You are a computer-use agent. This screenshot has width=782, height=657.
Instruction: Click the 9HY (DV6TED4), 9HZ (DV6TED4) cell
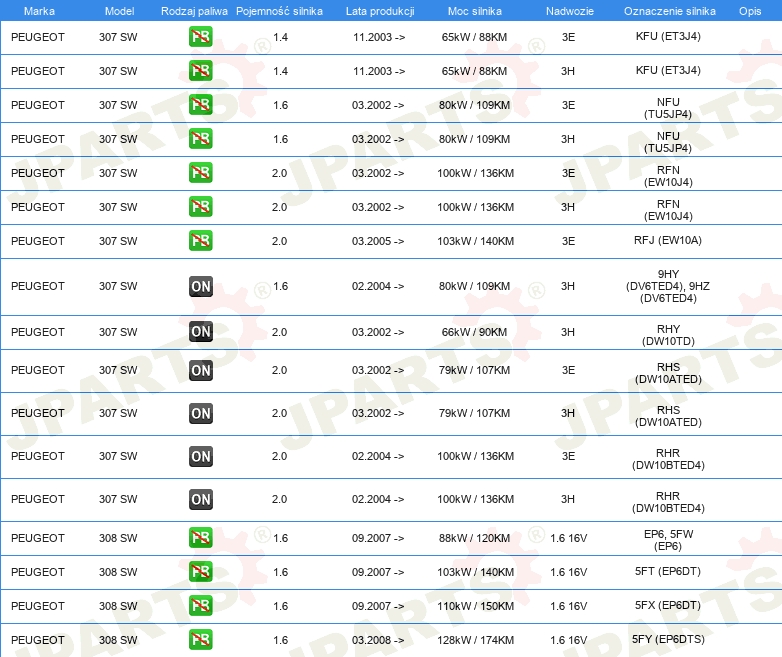(668, 286)
